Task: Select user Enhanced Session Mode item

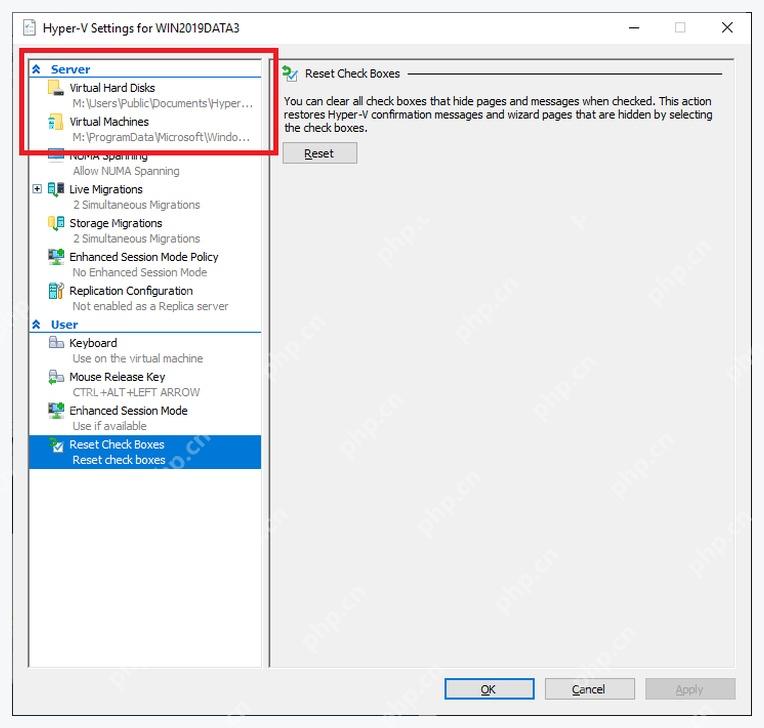Action: tap(128, 411)
